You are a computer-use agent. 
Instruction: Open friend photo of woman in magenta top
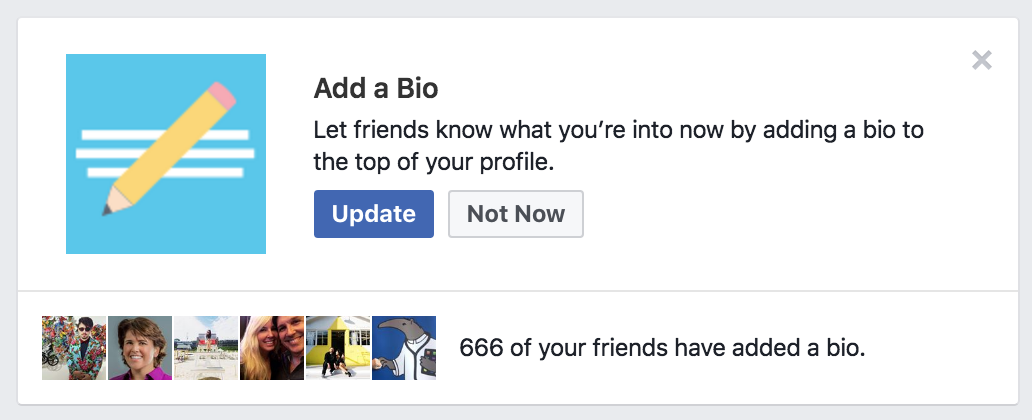(x=140, y=348)
